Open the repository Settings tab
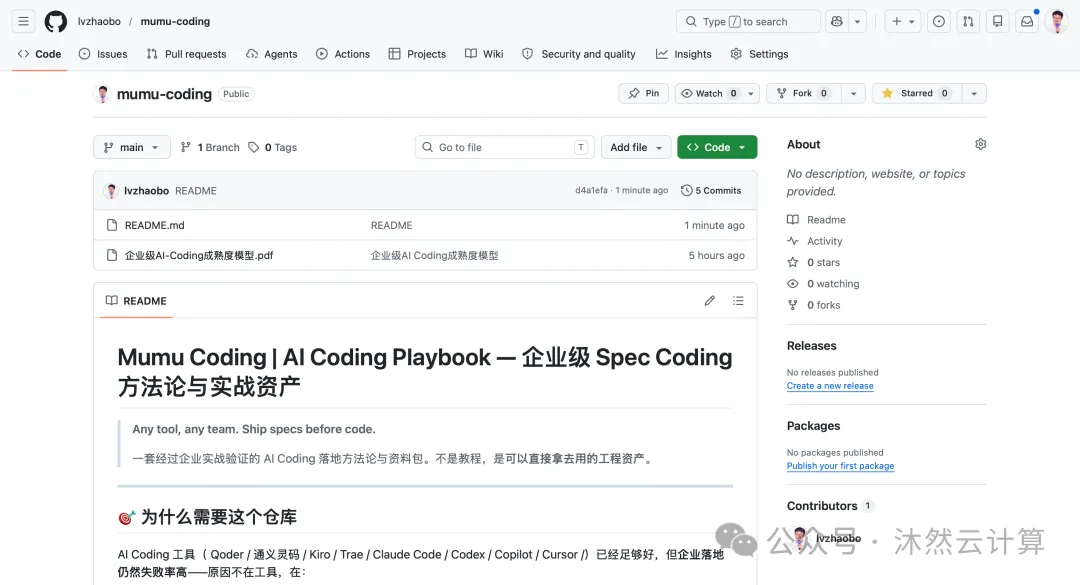Viewport: 1080px width, 585px height. point(760,54)
